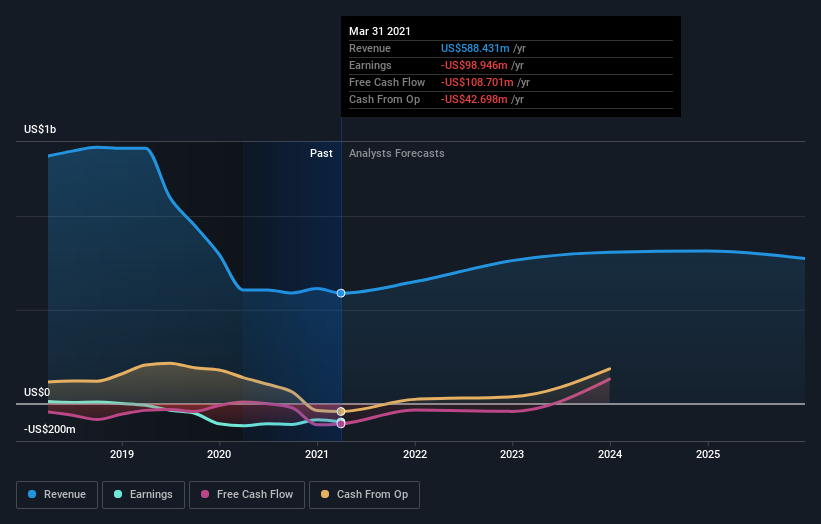This screenshot has width=821, height=524.
Task: Click the Earnings row label in tooltip
Action: 370,65
